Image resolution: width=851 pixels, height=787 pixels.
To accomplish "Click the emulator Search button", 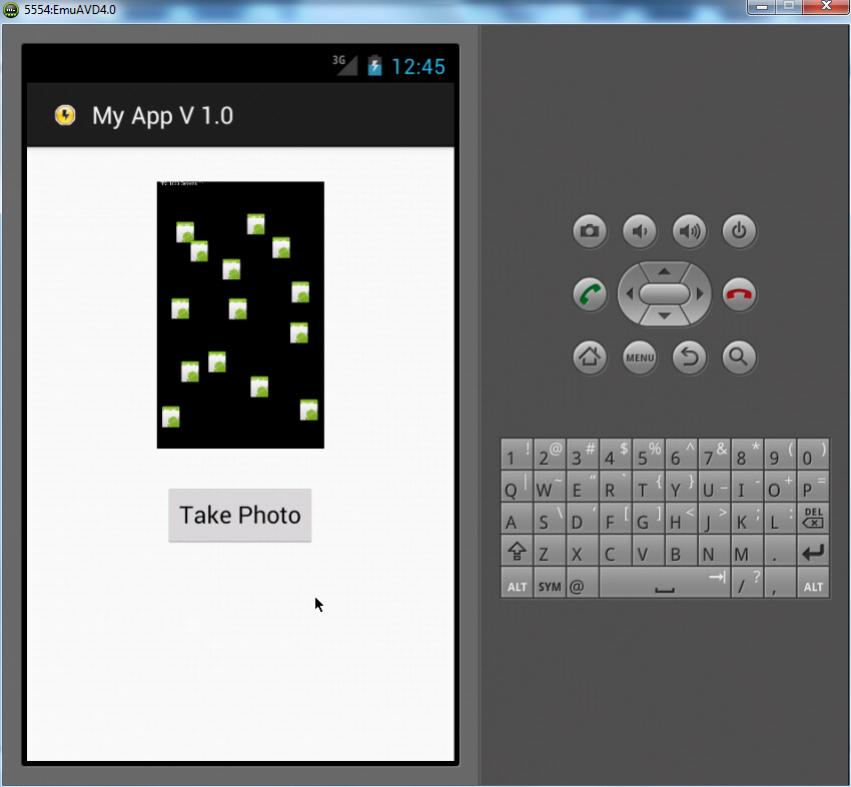I will (x=739, y=357).
